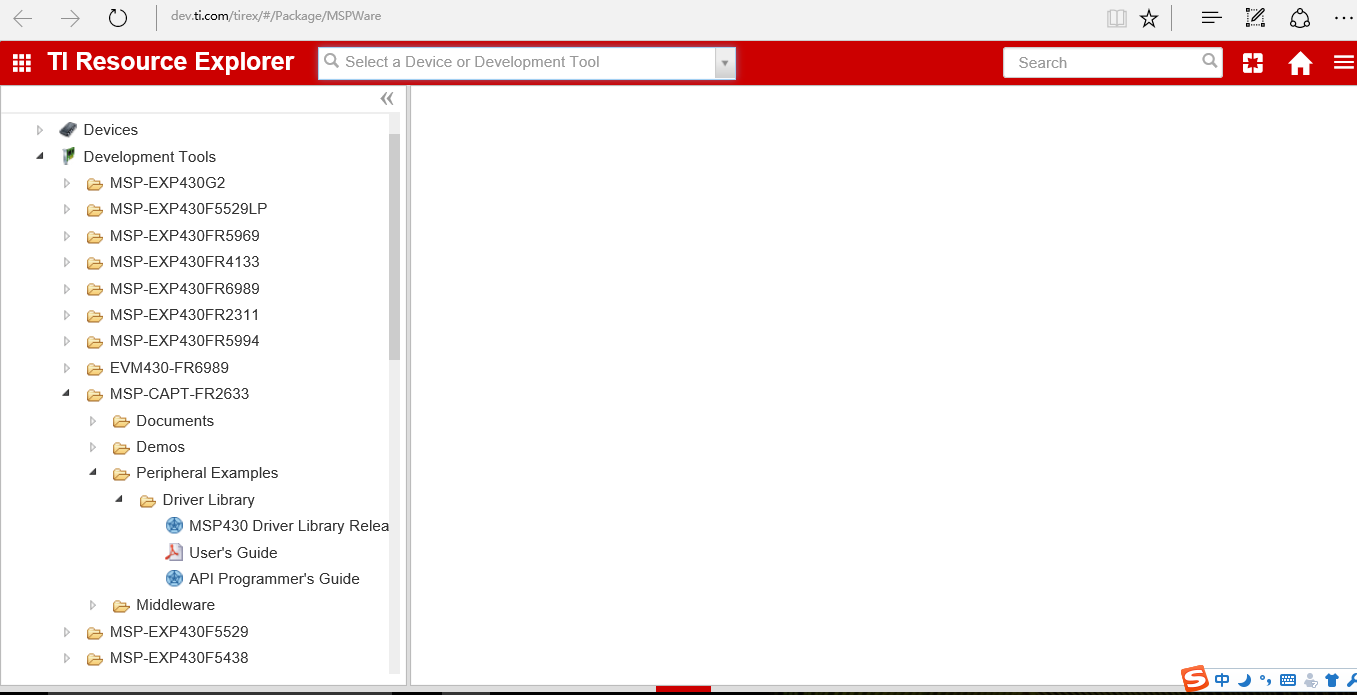1357x695 pixels.
Task: Expand the Devices tree node
Action: pos(40,130)
